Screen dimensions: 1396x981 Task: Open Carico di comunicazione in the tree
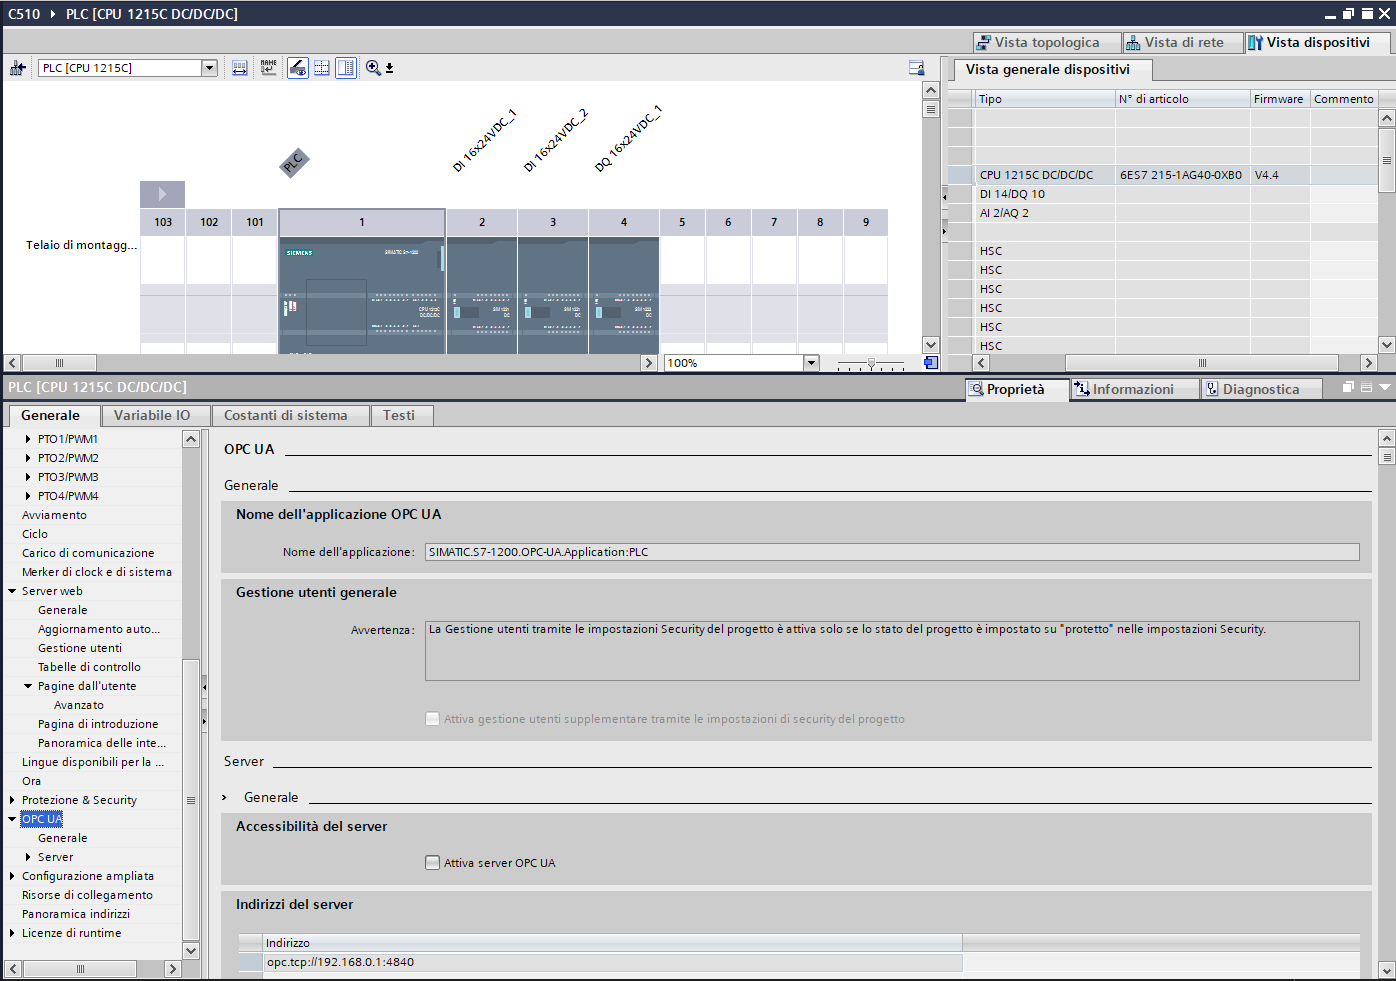[x=88, y=553]
